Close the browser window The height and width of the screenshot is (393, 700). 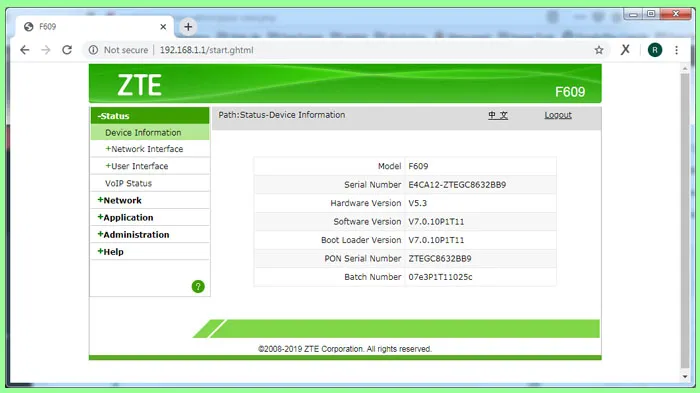point(676,14)
